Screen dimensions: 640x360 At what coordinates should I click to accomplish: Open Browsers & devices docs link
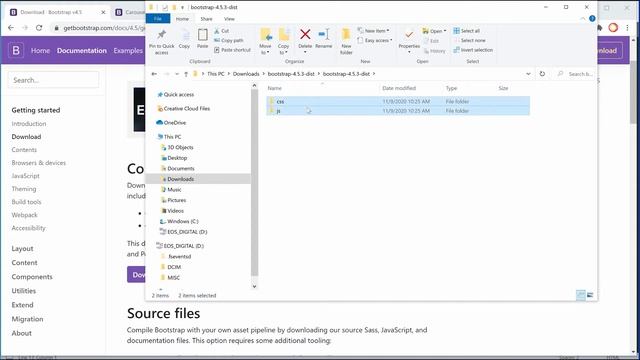click(x=39, y=163)
